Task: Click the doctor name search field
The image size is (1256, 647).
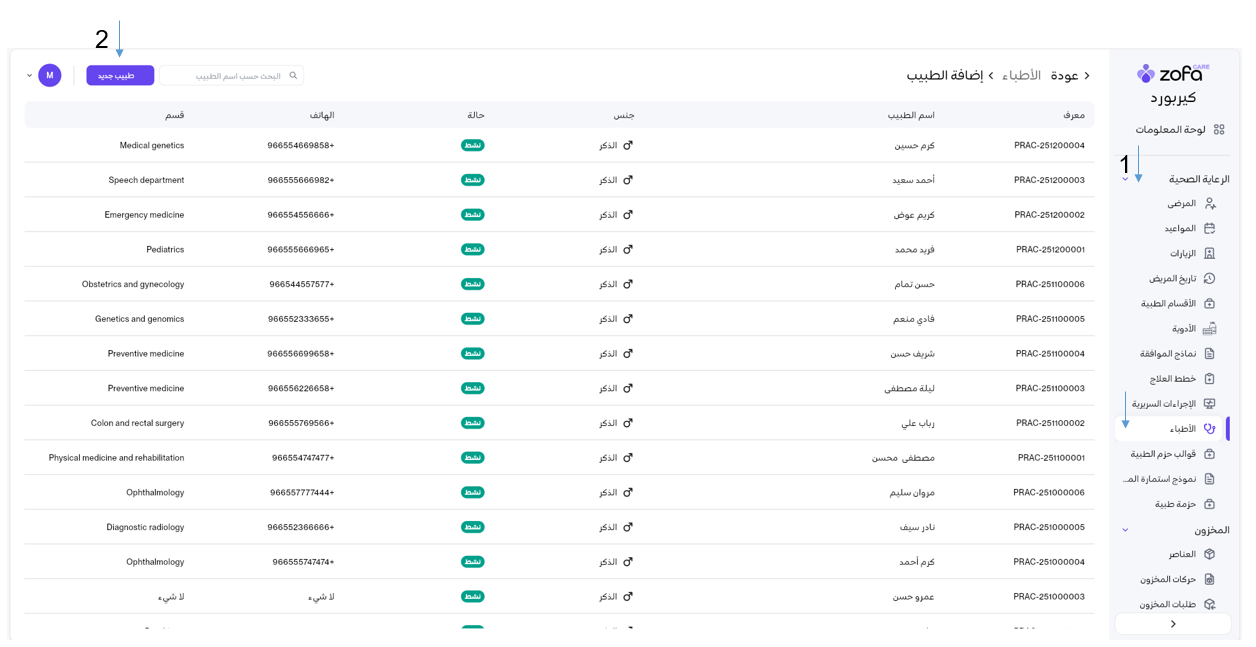Action: pos(225,76)
